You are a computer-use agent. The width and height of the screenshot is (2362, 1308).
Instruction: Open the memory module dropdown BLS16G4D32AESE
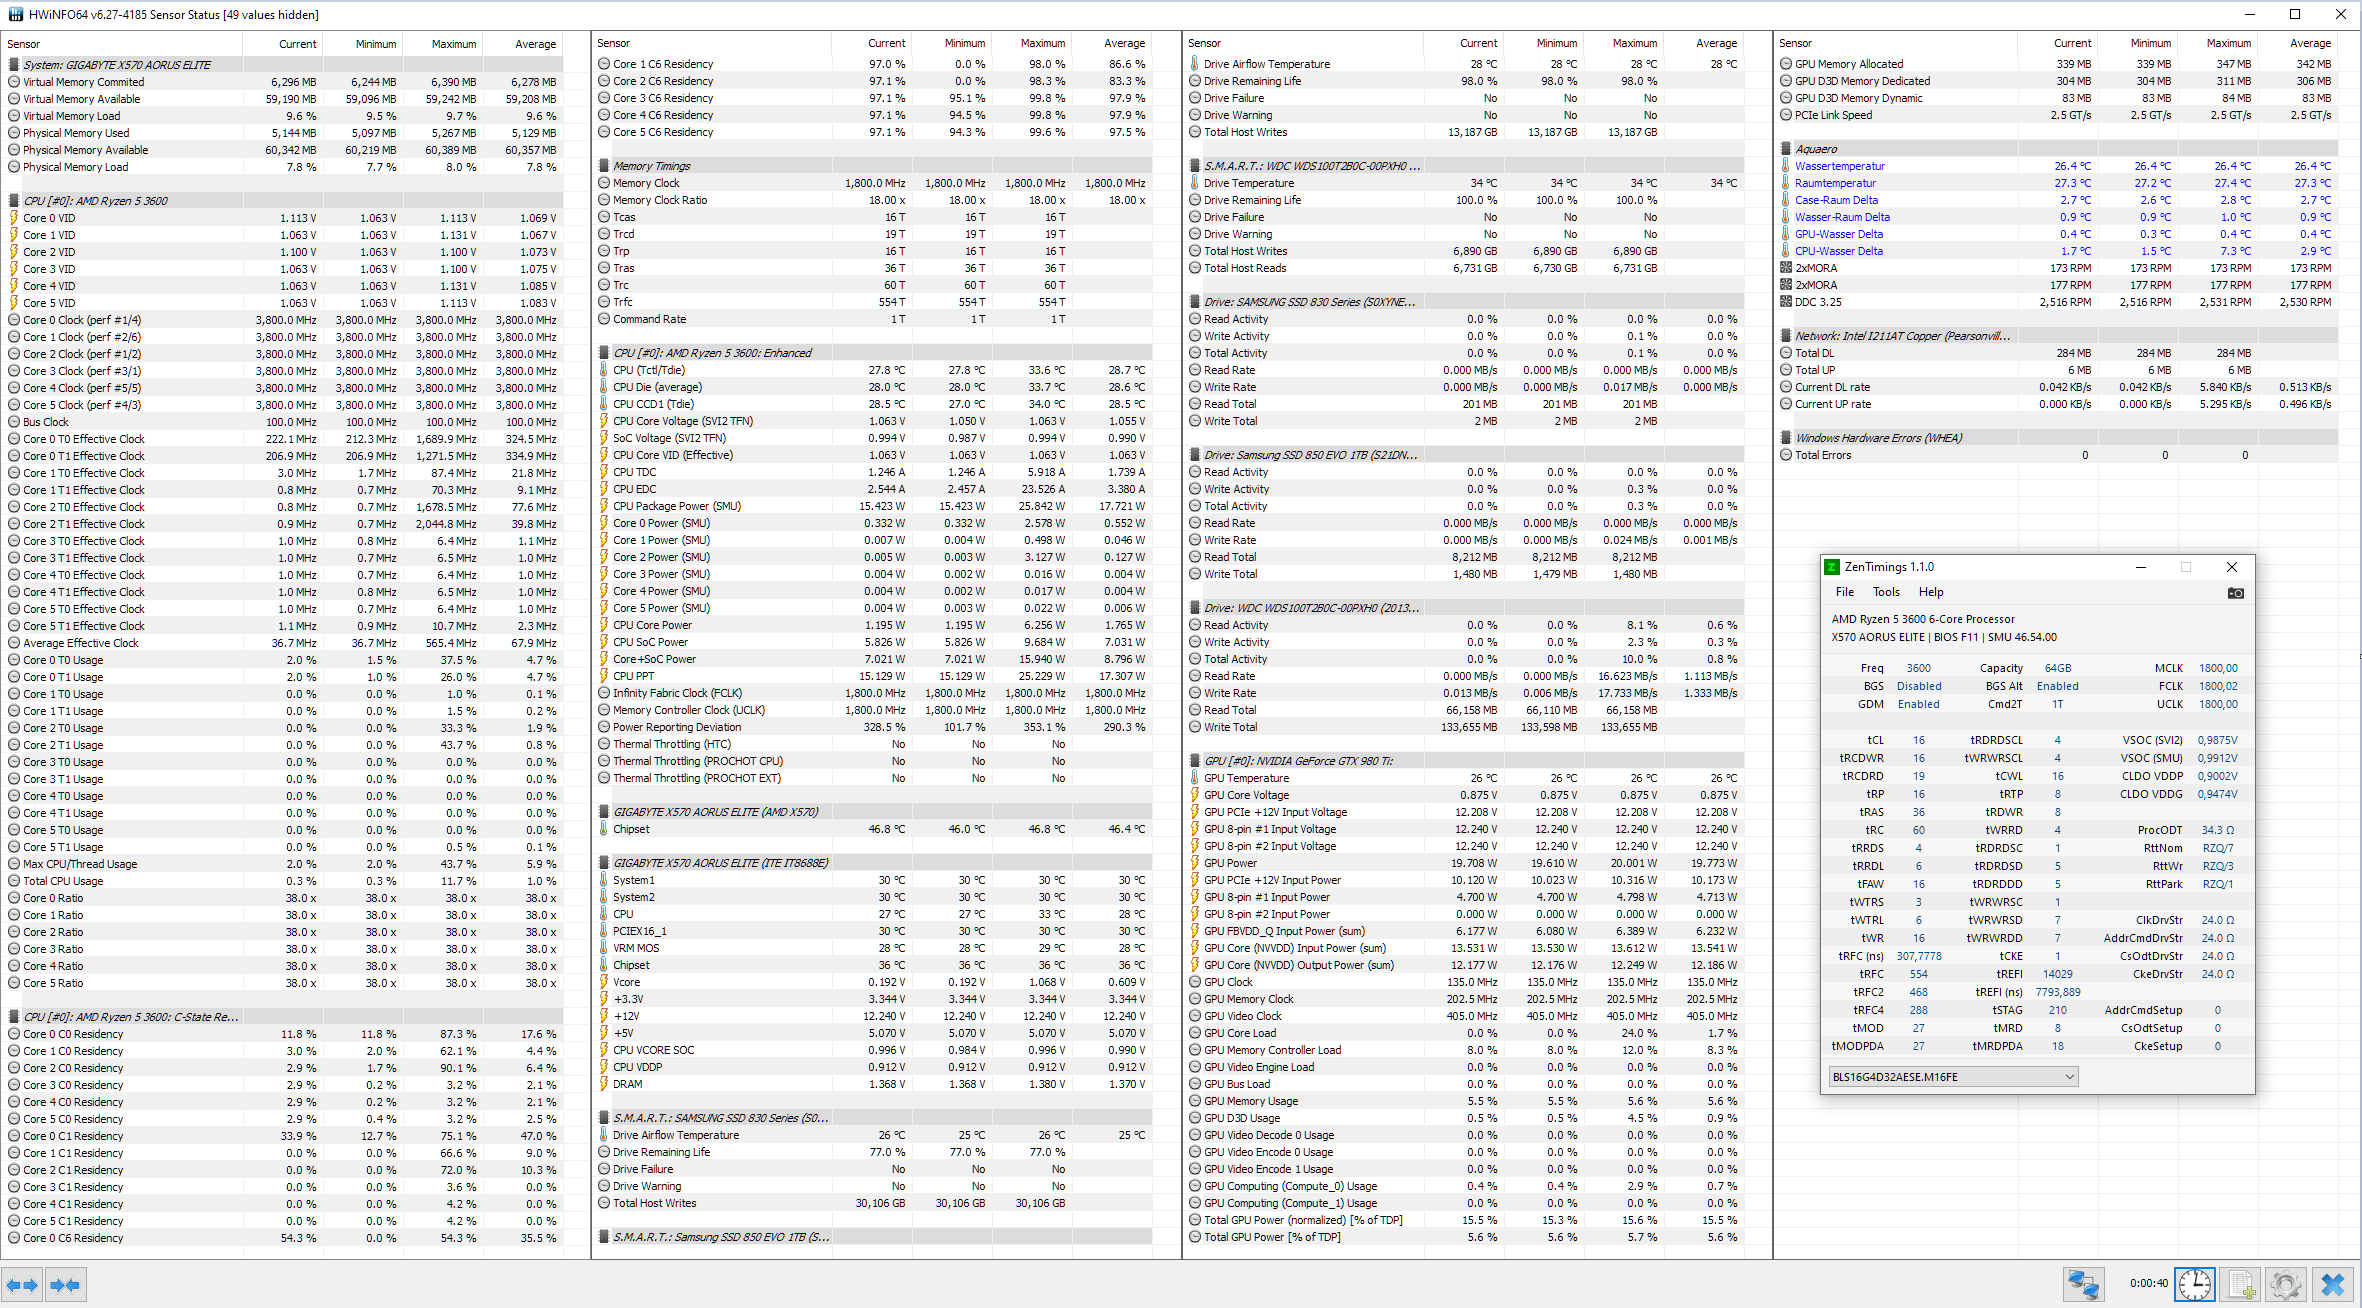pyautogui.click(x=1952, y=1077)
